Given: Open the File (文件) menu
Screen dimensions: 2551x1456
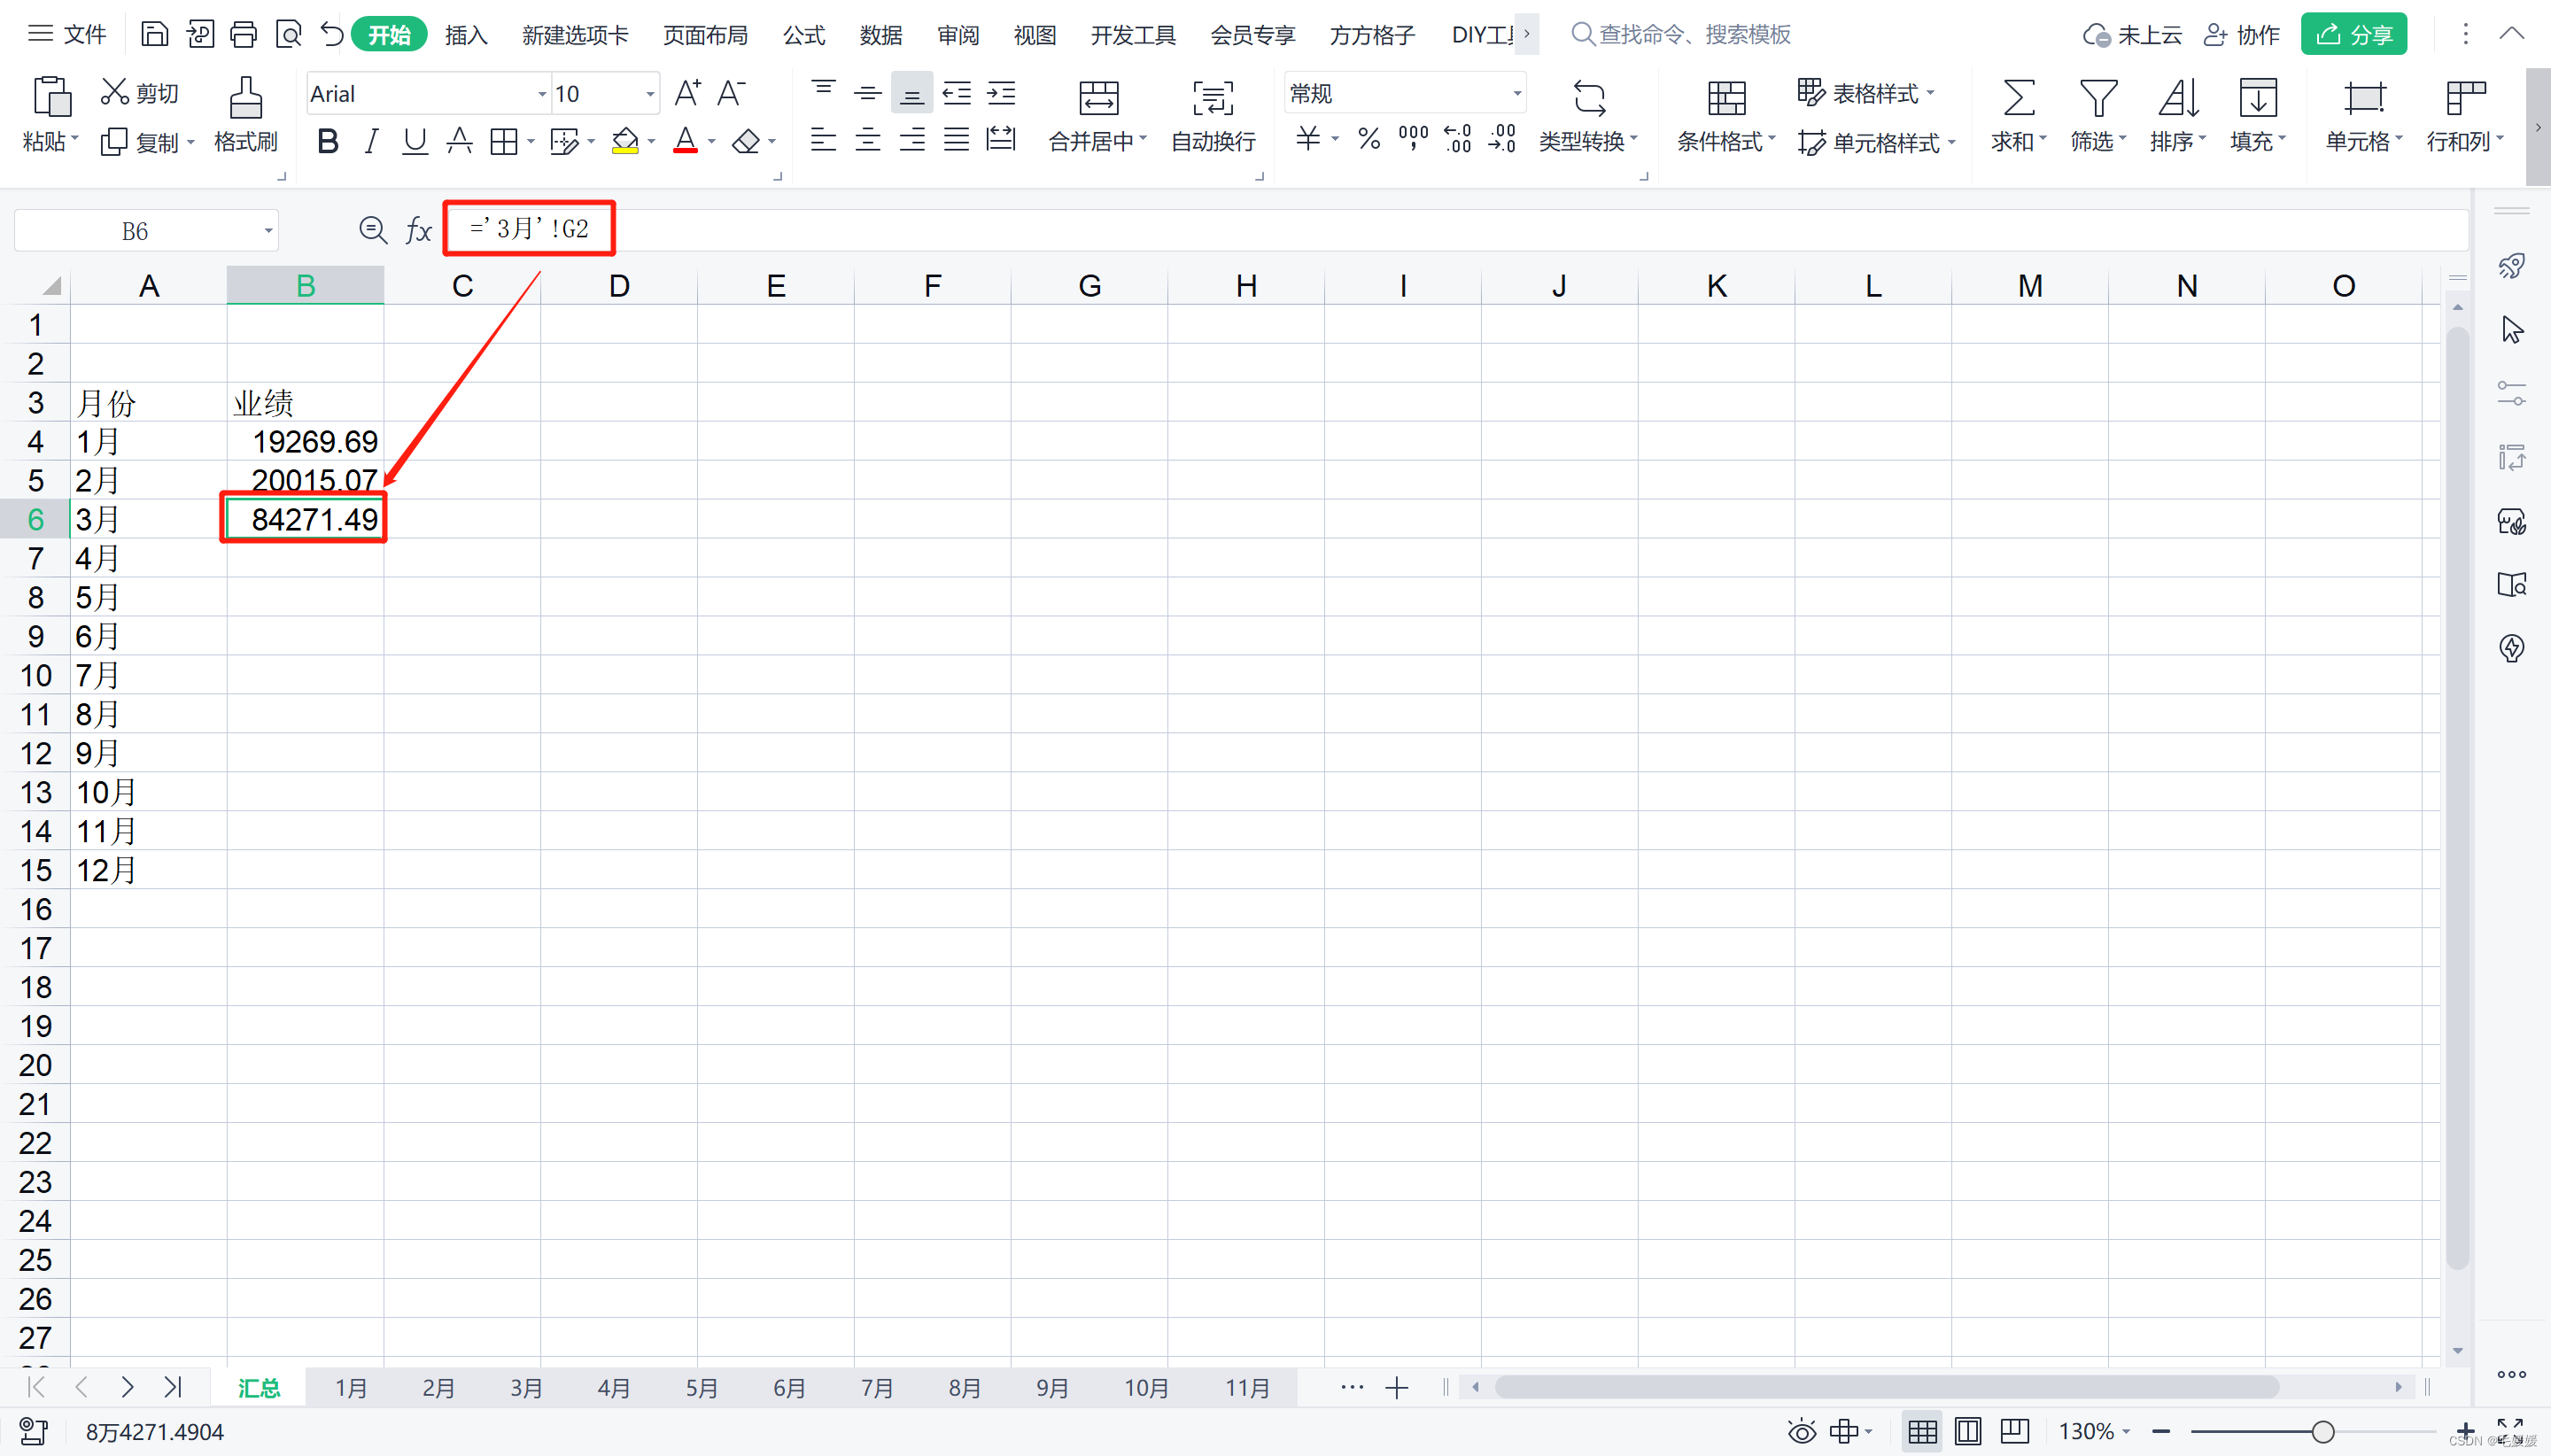Looking at the screenshot, I should point(68,35).
